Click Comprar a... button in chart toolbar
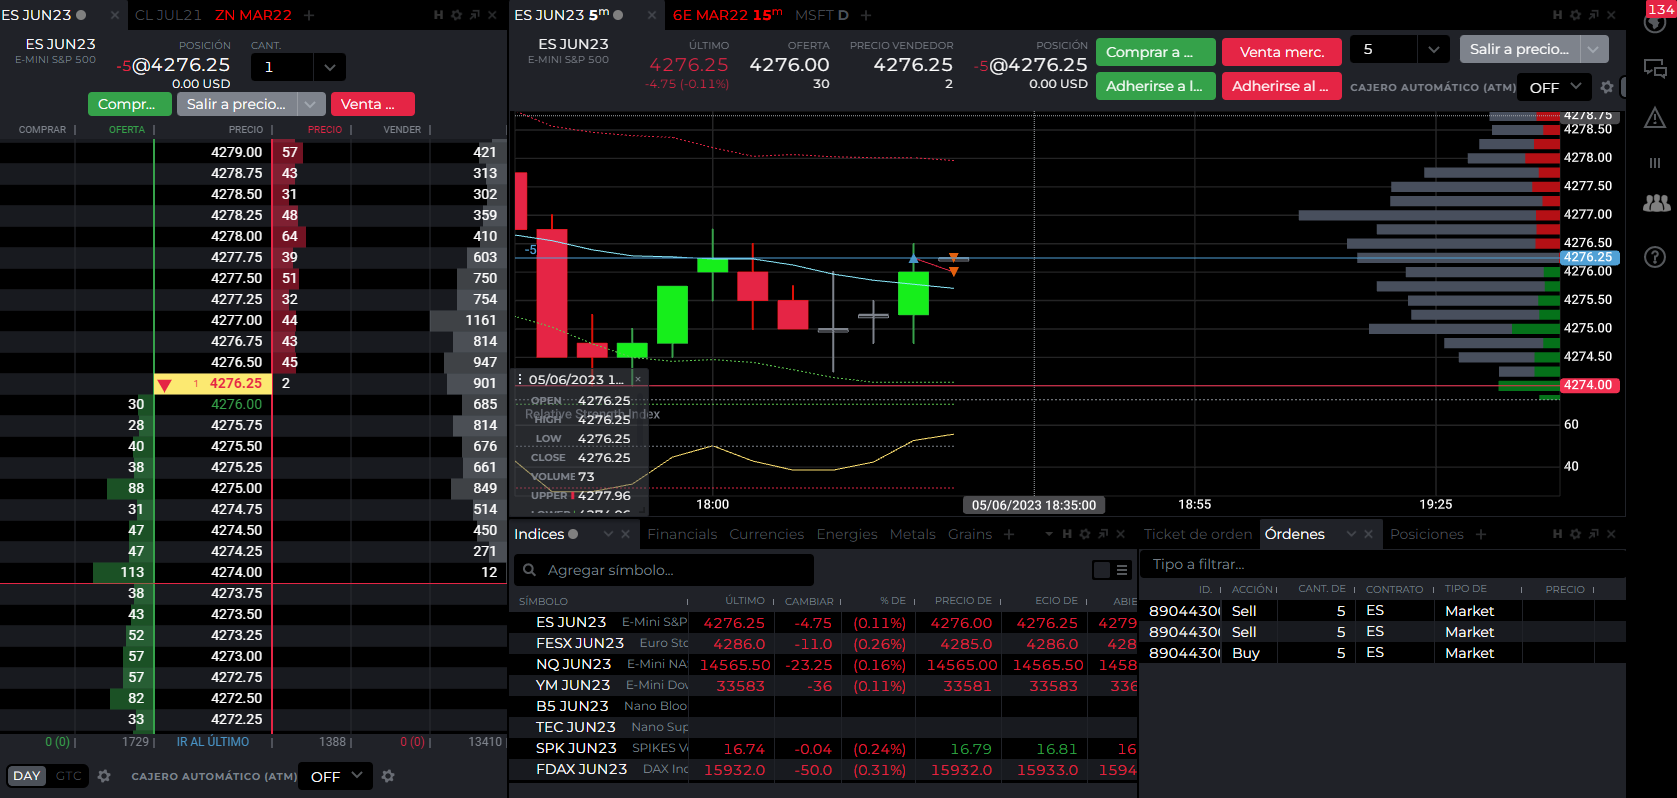The image size is (1677, 798). pos(1156,51)
